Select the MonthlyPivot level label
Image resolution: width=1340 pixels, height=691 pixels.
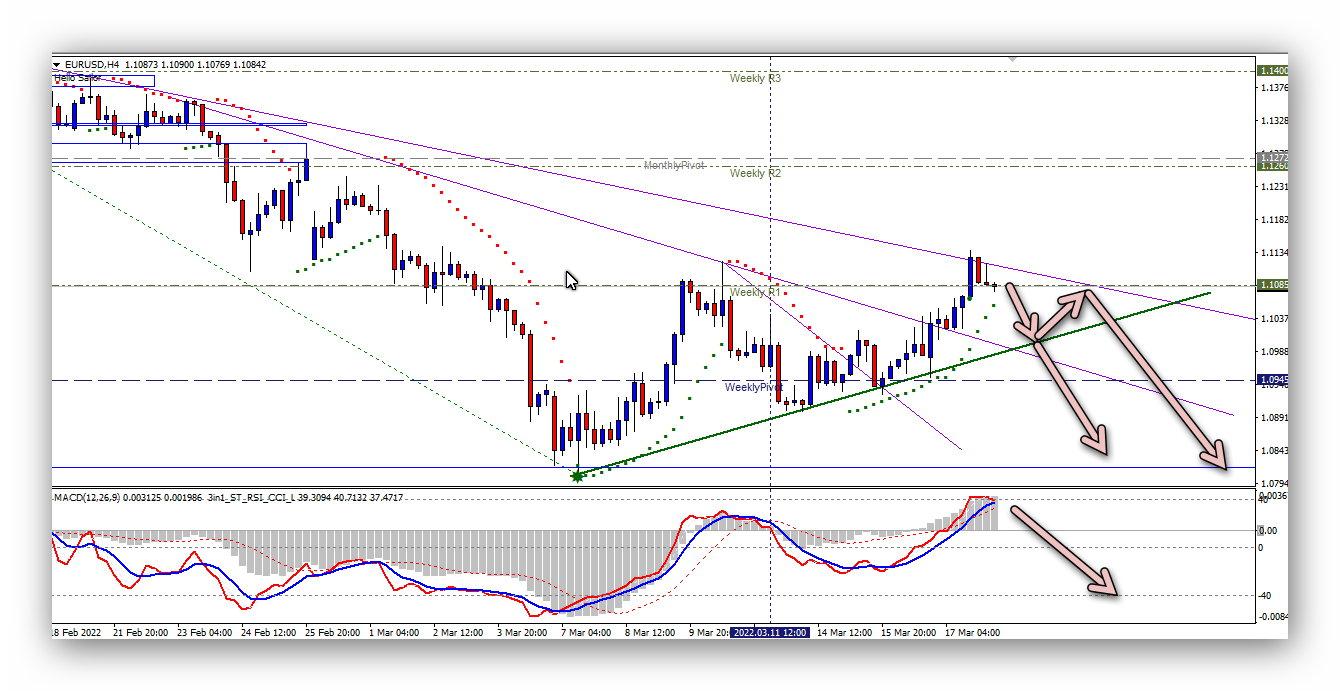tap(674, 165)
